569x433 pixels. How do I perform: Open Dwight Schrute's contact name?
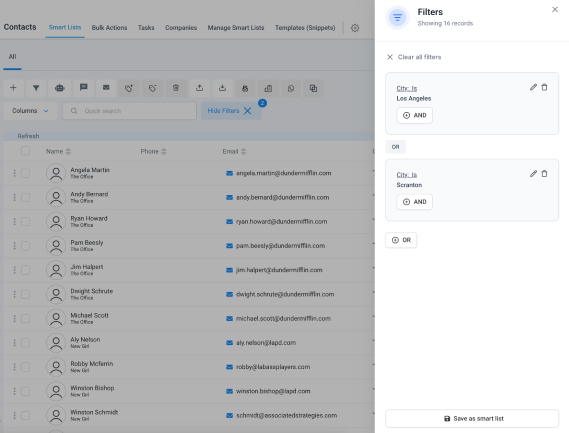91,291
